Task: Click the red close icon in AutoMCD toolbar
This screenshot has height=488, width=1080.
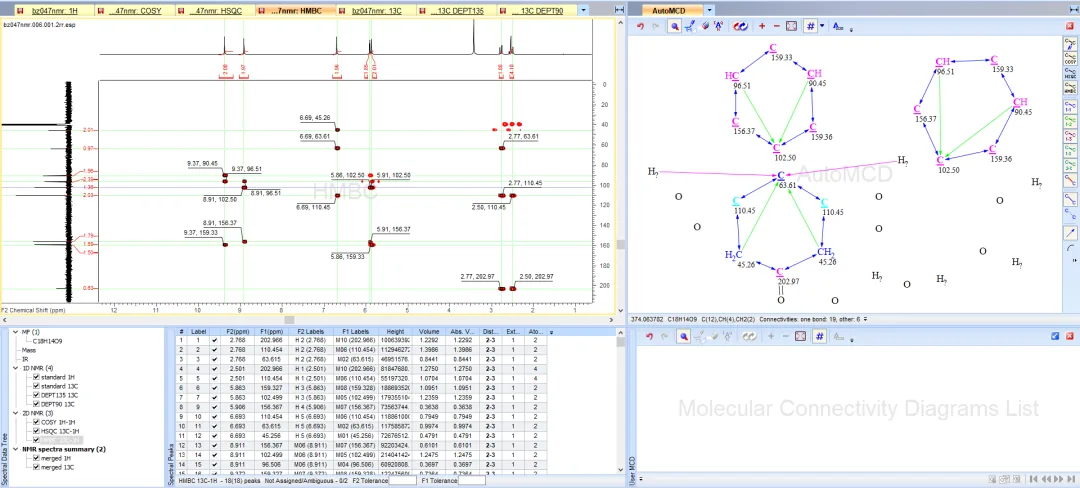Action: coord(1069,26)
